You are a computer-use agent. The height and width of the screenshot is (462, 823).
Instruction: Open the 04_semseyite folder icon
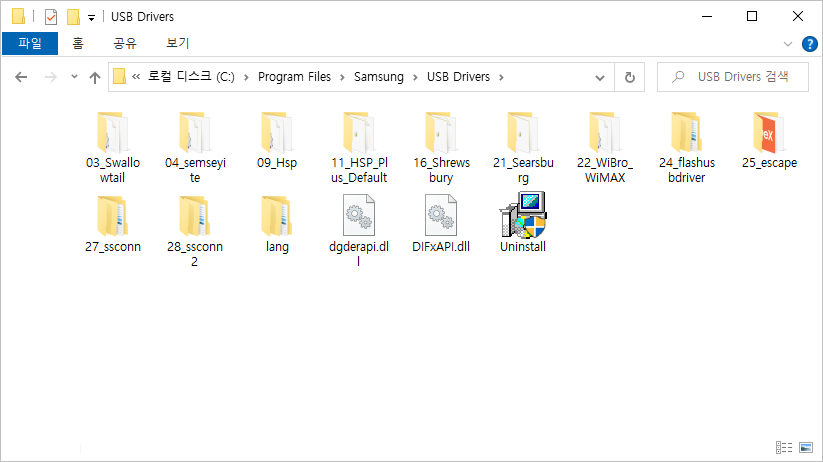195,133
